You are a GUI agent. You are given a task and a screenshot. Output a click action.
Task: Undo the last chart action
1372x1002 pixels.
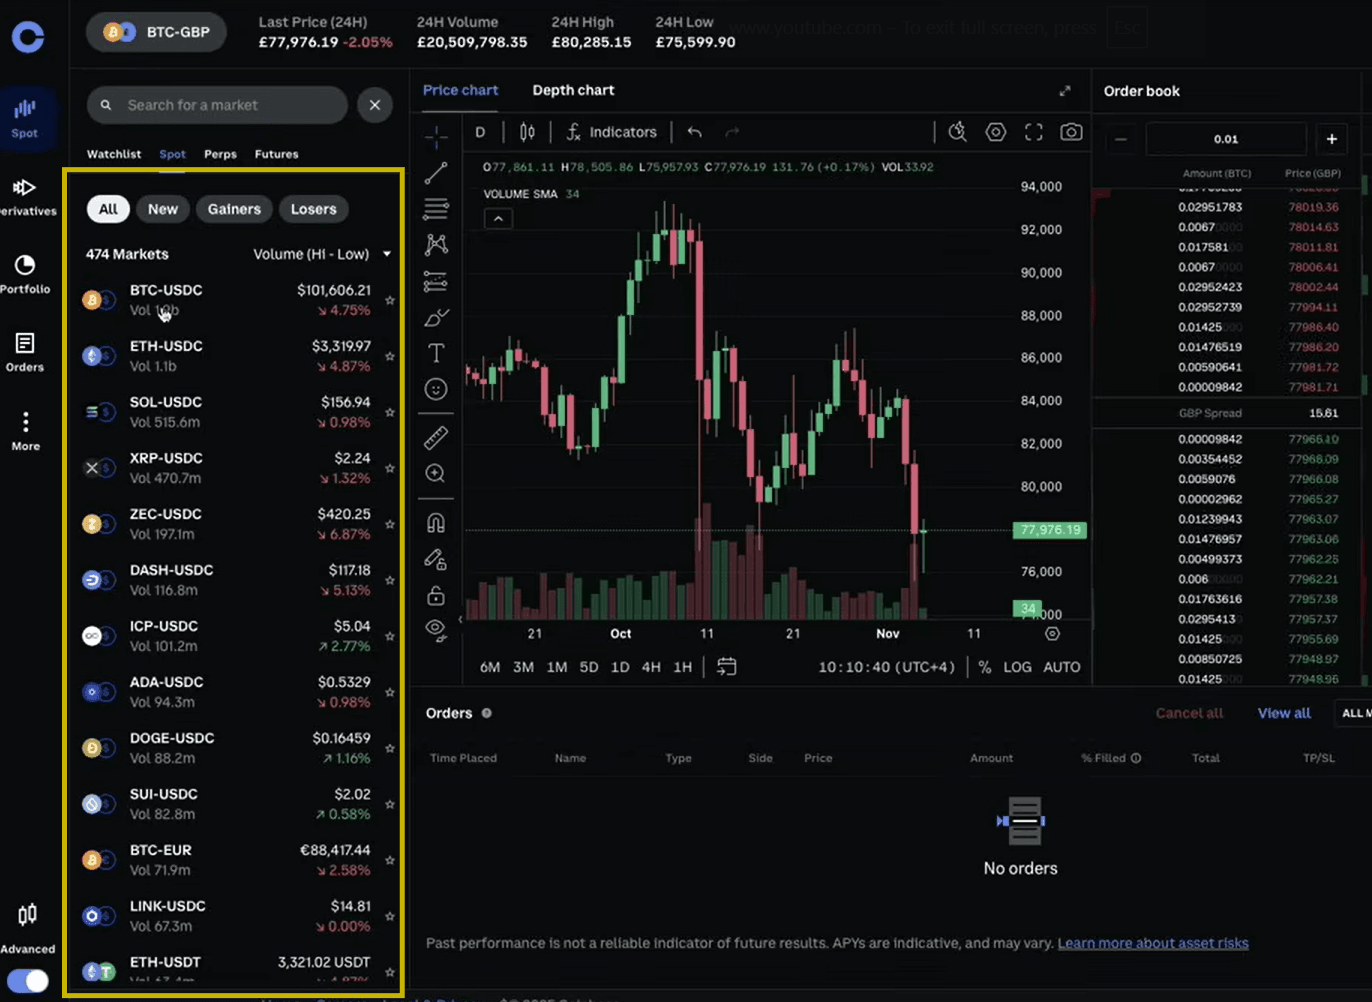pos(695,132)
